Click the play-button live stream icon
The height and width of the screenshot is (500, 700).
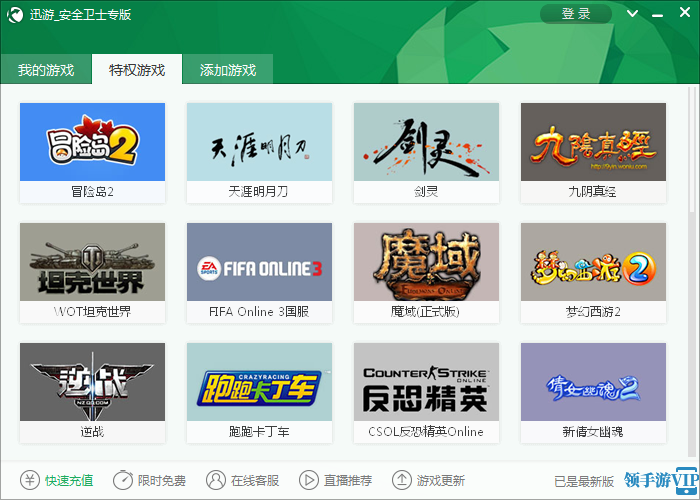[x=309, y=480]
